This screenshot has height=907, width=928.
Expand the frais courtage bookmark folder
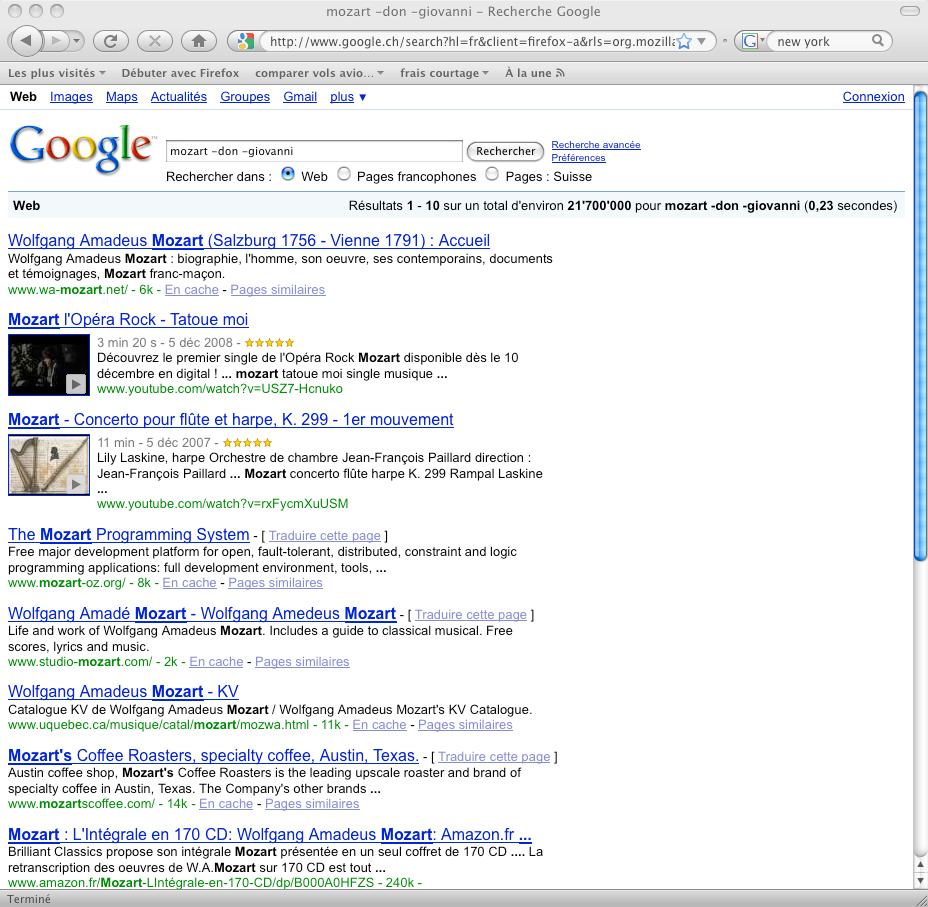pyautogui.click(x=444, y=73)
